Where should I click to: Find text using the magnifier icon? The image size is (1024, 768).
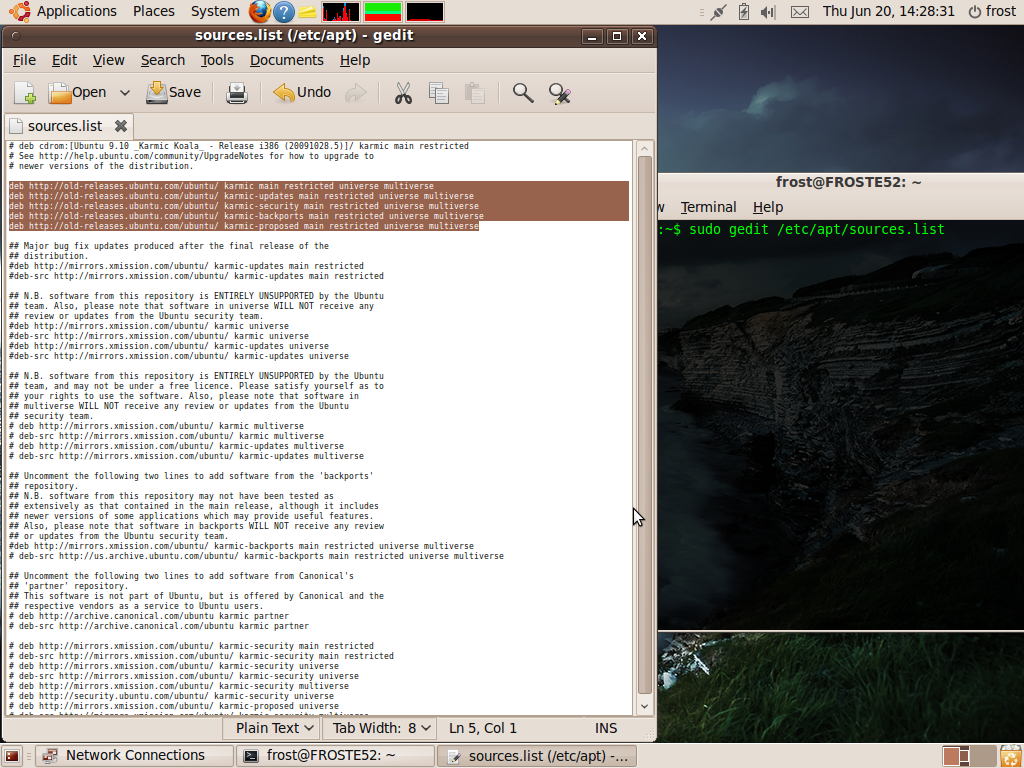[522, 93]
